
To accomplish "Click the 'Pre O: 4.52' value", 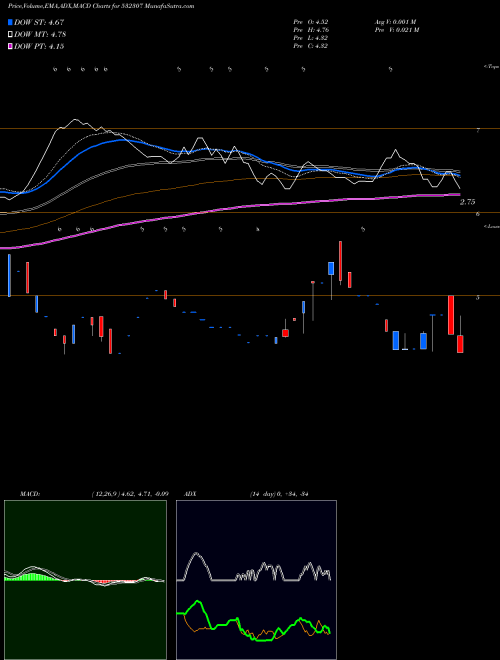I will pyautogui.click(x=311, y=22).
